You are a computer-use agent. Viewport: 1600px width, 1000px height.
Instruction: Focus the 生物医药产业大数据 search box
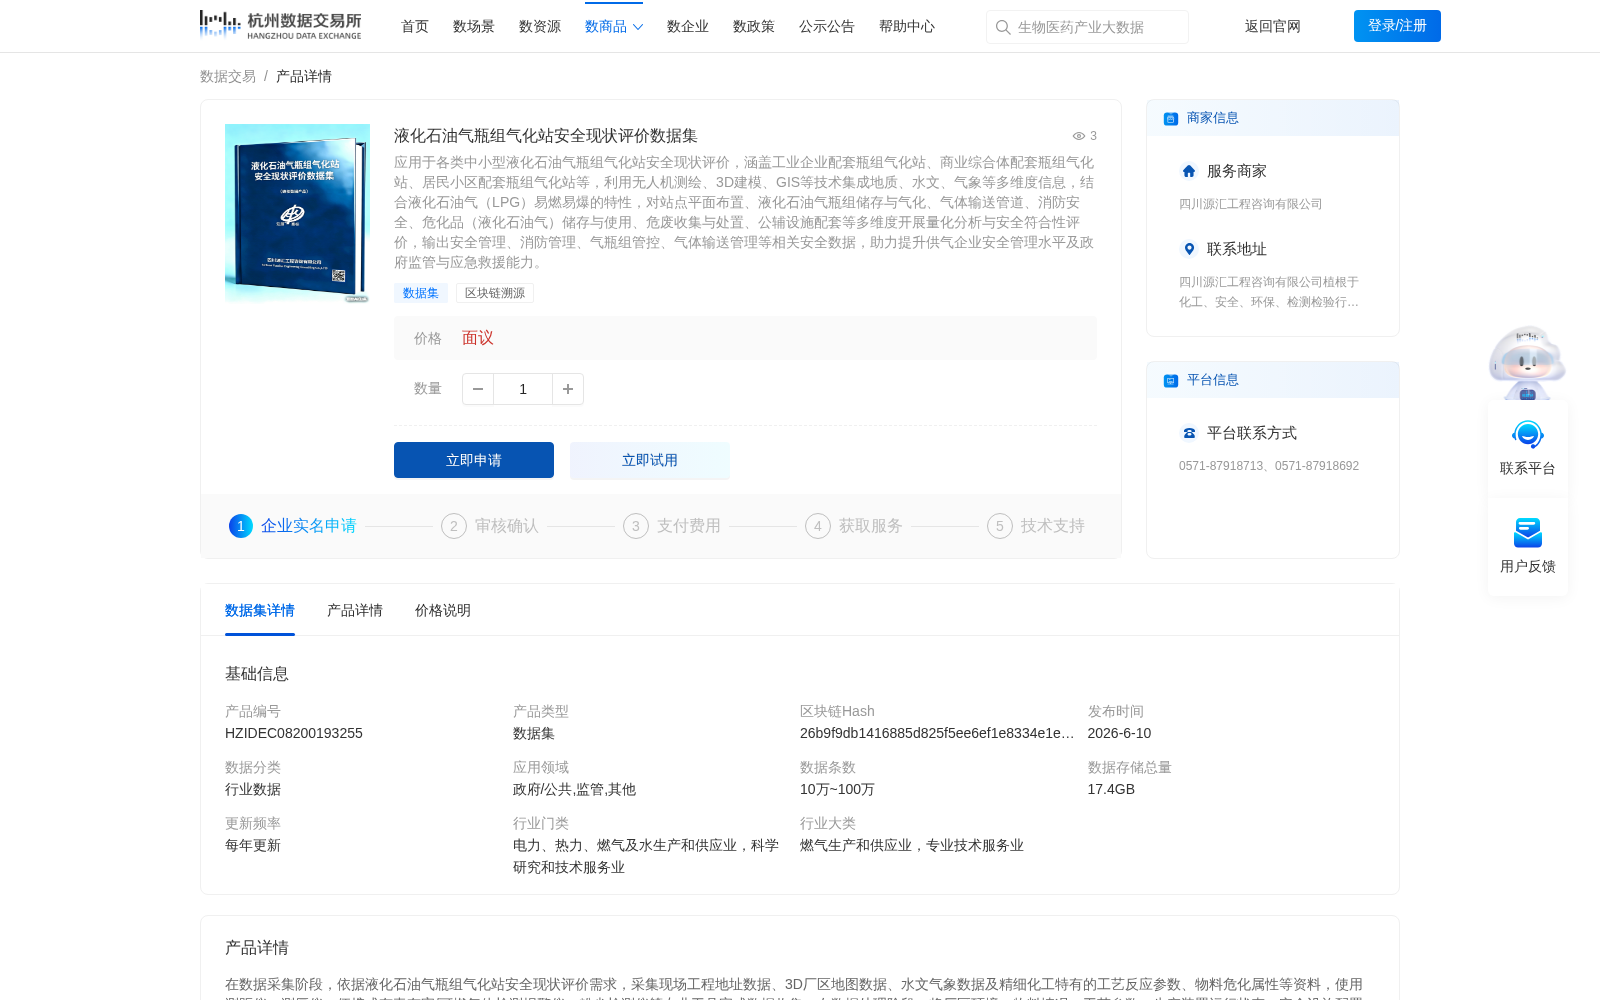(x=1087, y=27)
